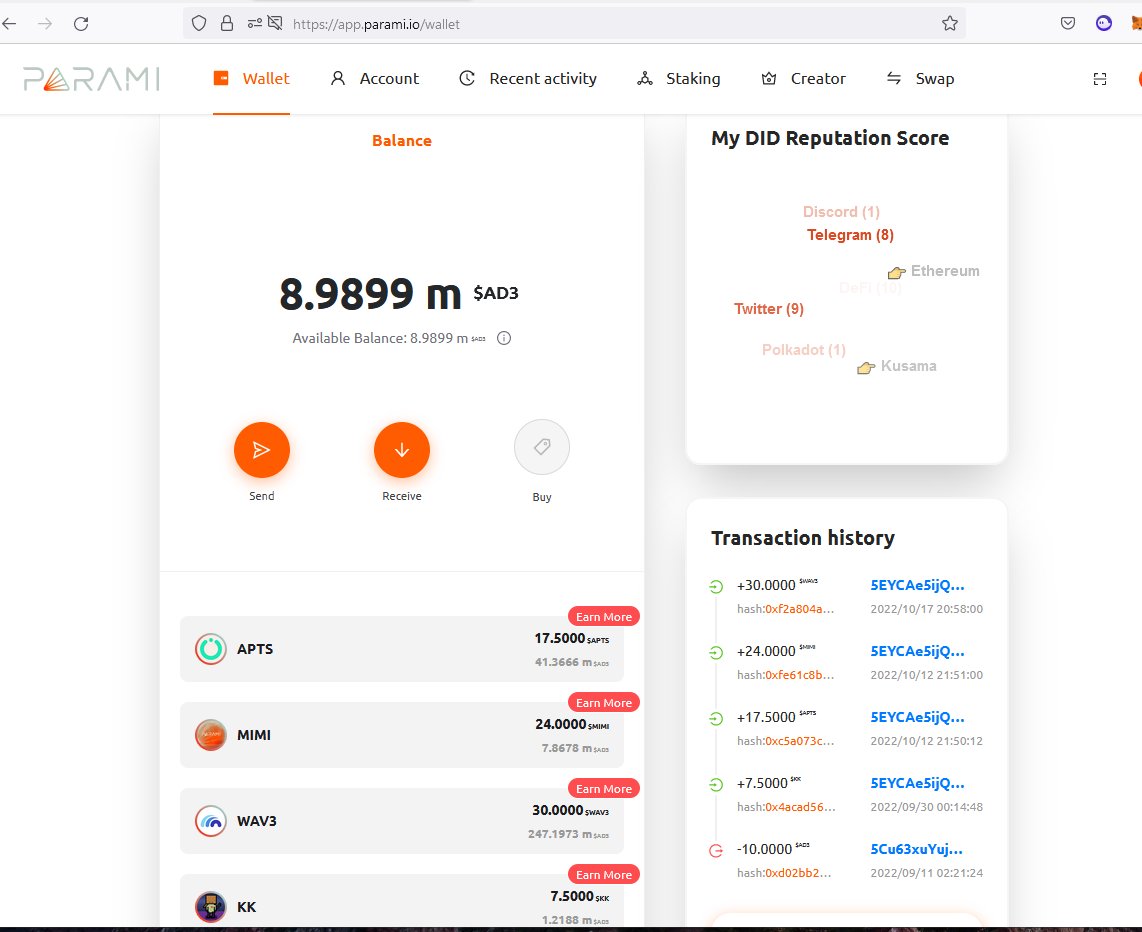Open the 5Cu63xuYuj address link
Screen dimensions: 1142x932
coord(917,849)
